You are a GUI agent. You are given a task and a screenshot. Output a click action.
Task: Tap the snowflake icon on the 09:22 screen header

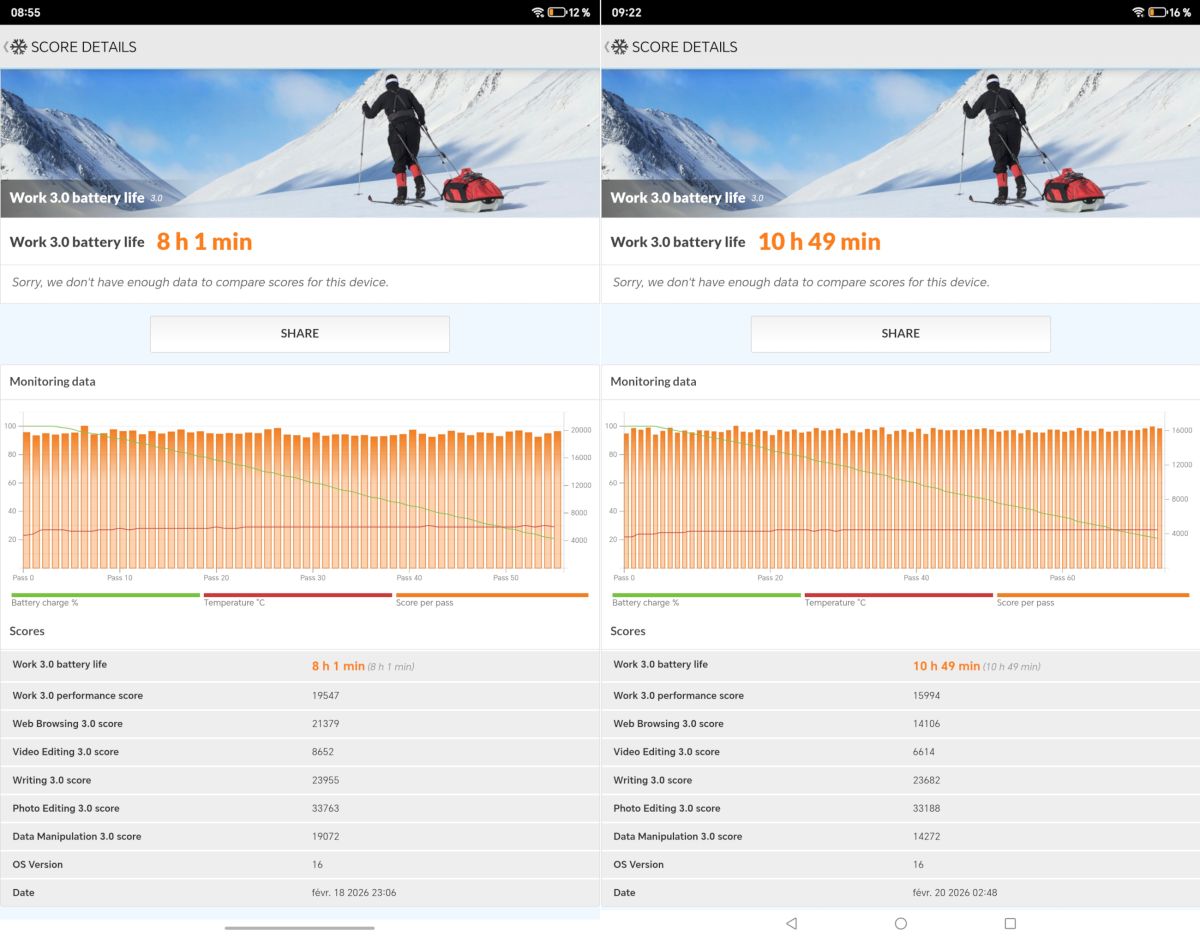click(x=619, y=47)
